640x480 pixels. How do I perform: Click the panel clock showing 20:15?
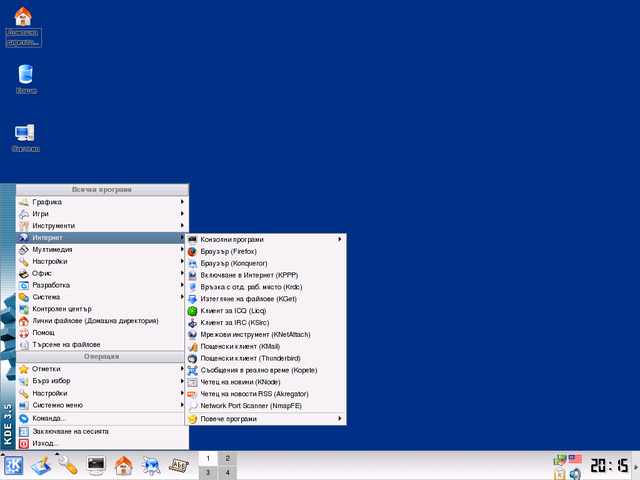click(609, 466)
